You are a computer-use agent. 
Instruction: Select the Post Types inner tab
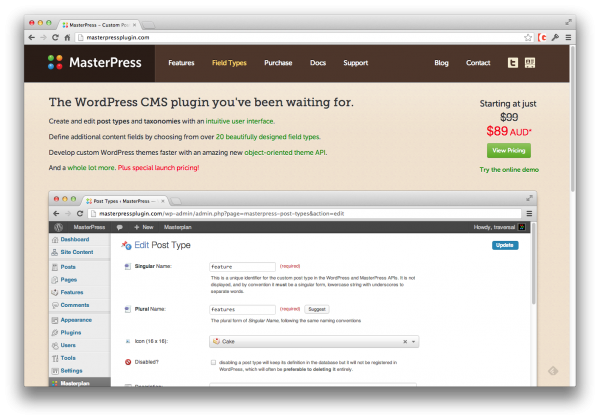coord(125,201)
